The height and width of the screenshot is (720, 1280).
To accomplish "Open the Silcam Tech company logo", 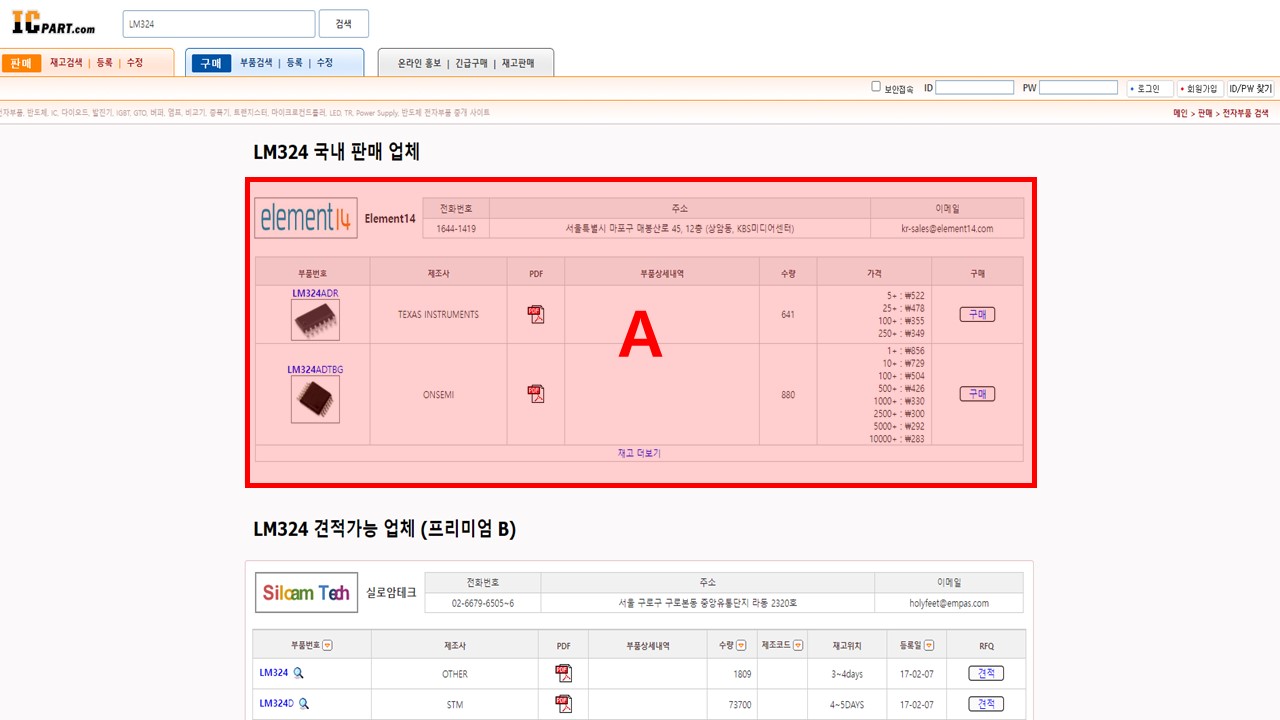I will (x=306, y=593).
